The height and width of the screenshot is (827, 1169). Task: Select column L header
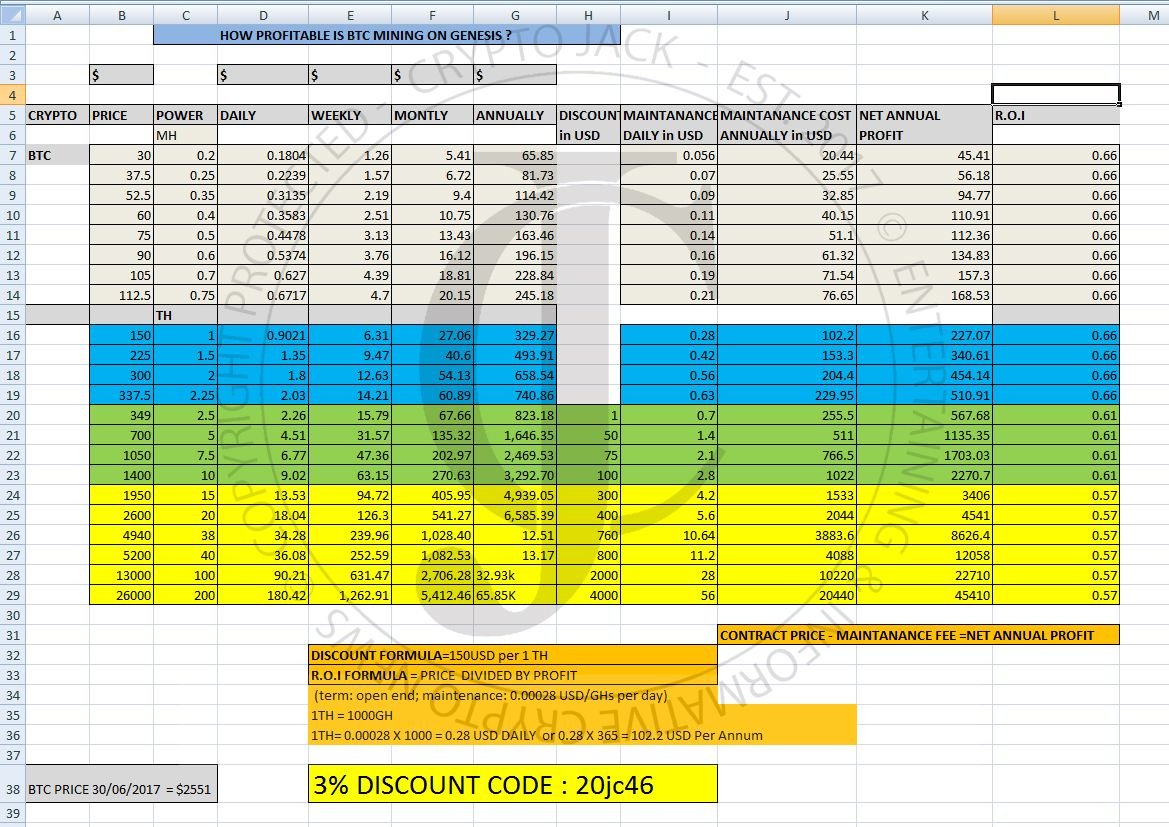[1056, 15]
